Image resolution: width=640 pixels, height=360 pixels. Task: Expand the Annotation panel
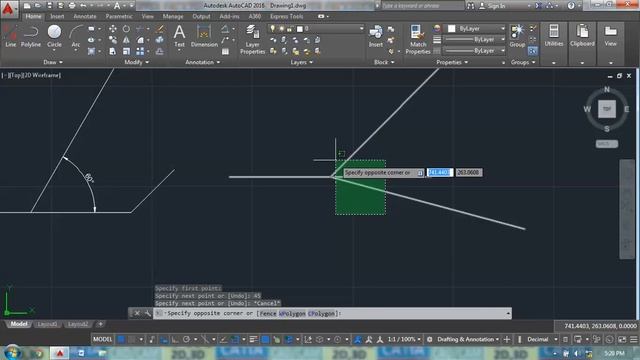(202, 62)
